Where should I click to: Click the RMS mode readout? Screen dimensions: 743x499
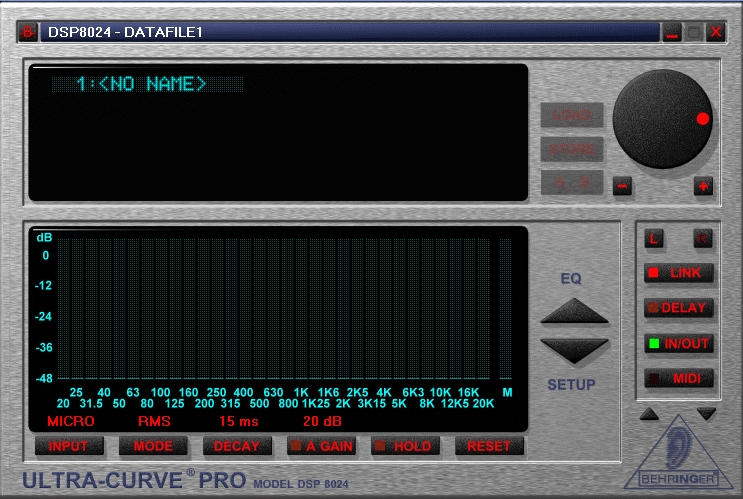[154, 421]
